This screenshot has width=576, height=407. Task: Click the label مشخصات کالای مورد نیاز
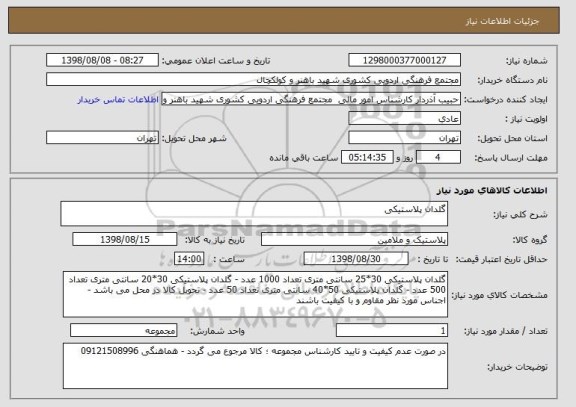click(x=499, y=295)
